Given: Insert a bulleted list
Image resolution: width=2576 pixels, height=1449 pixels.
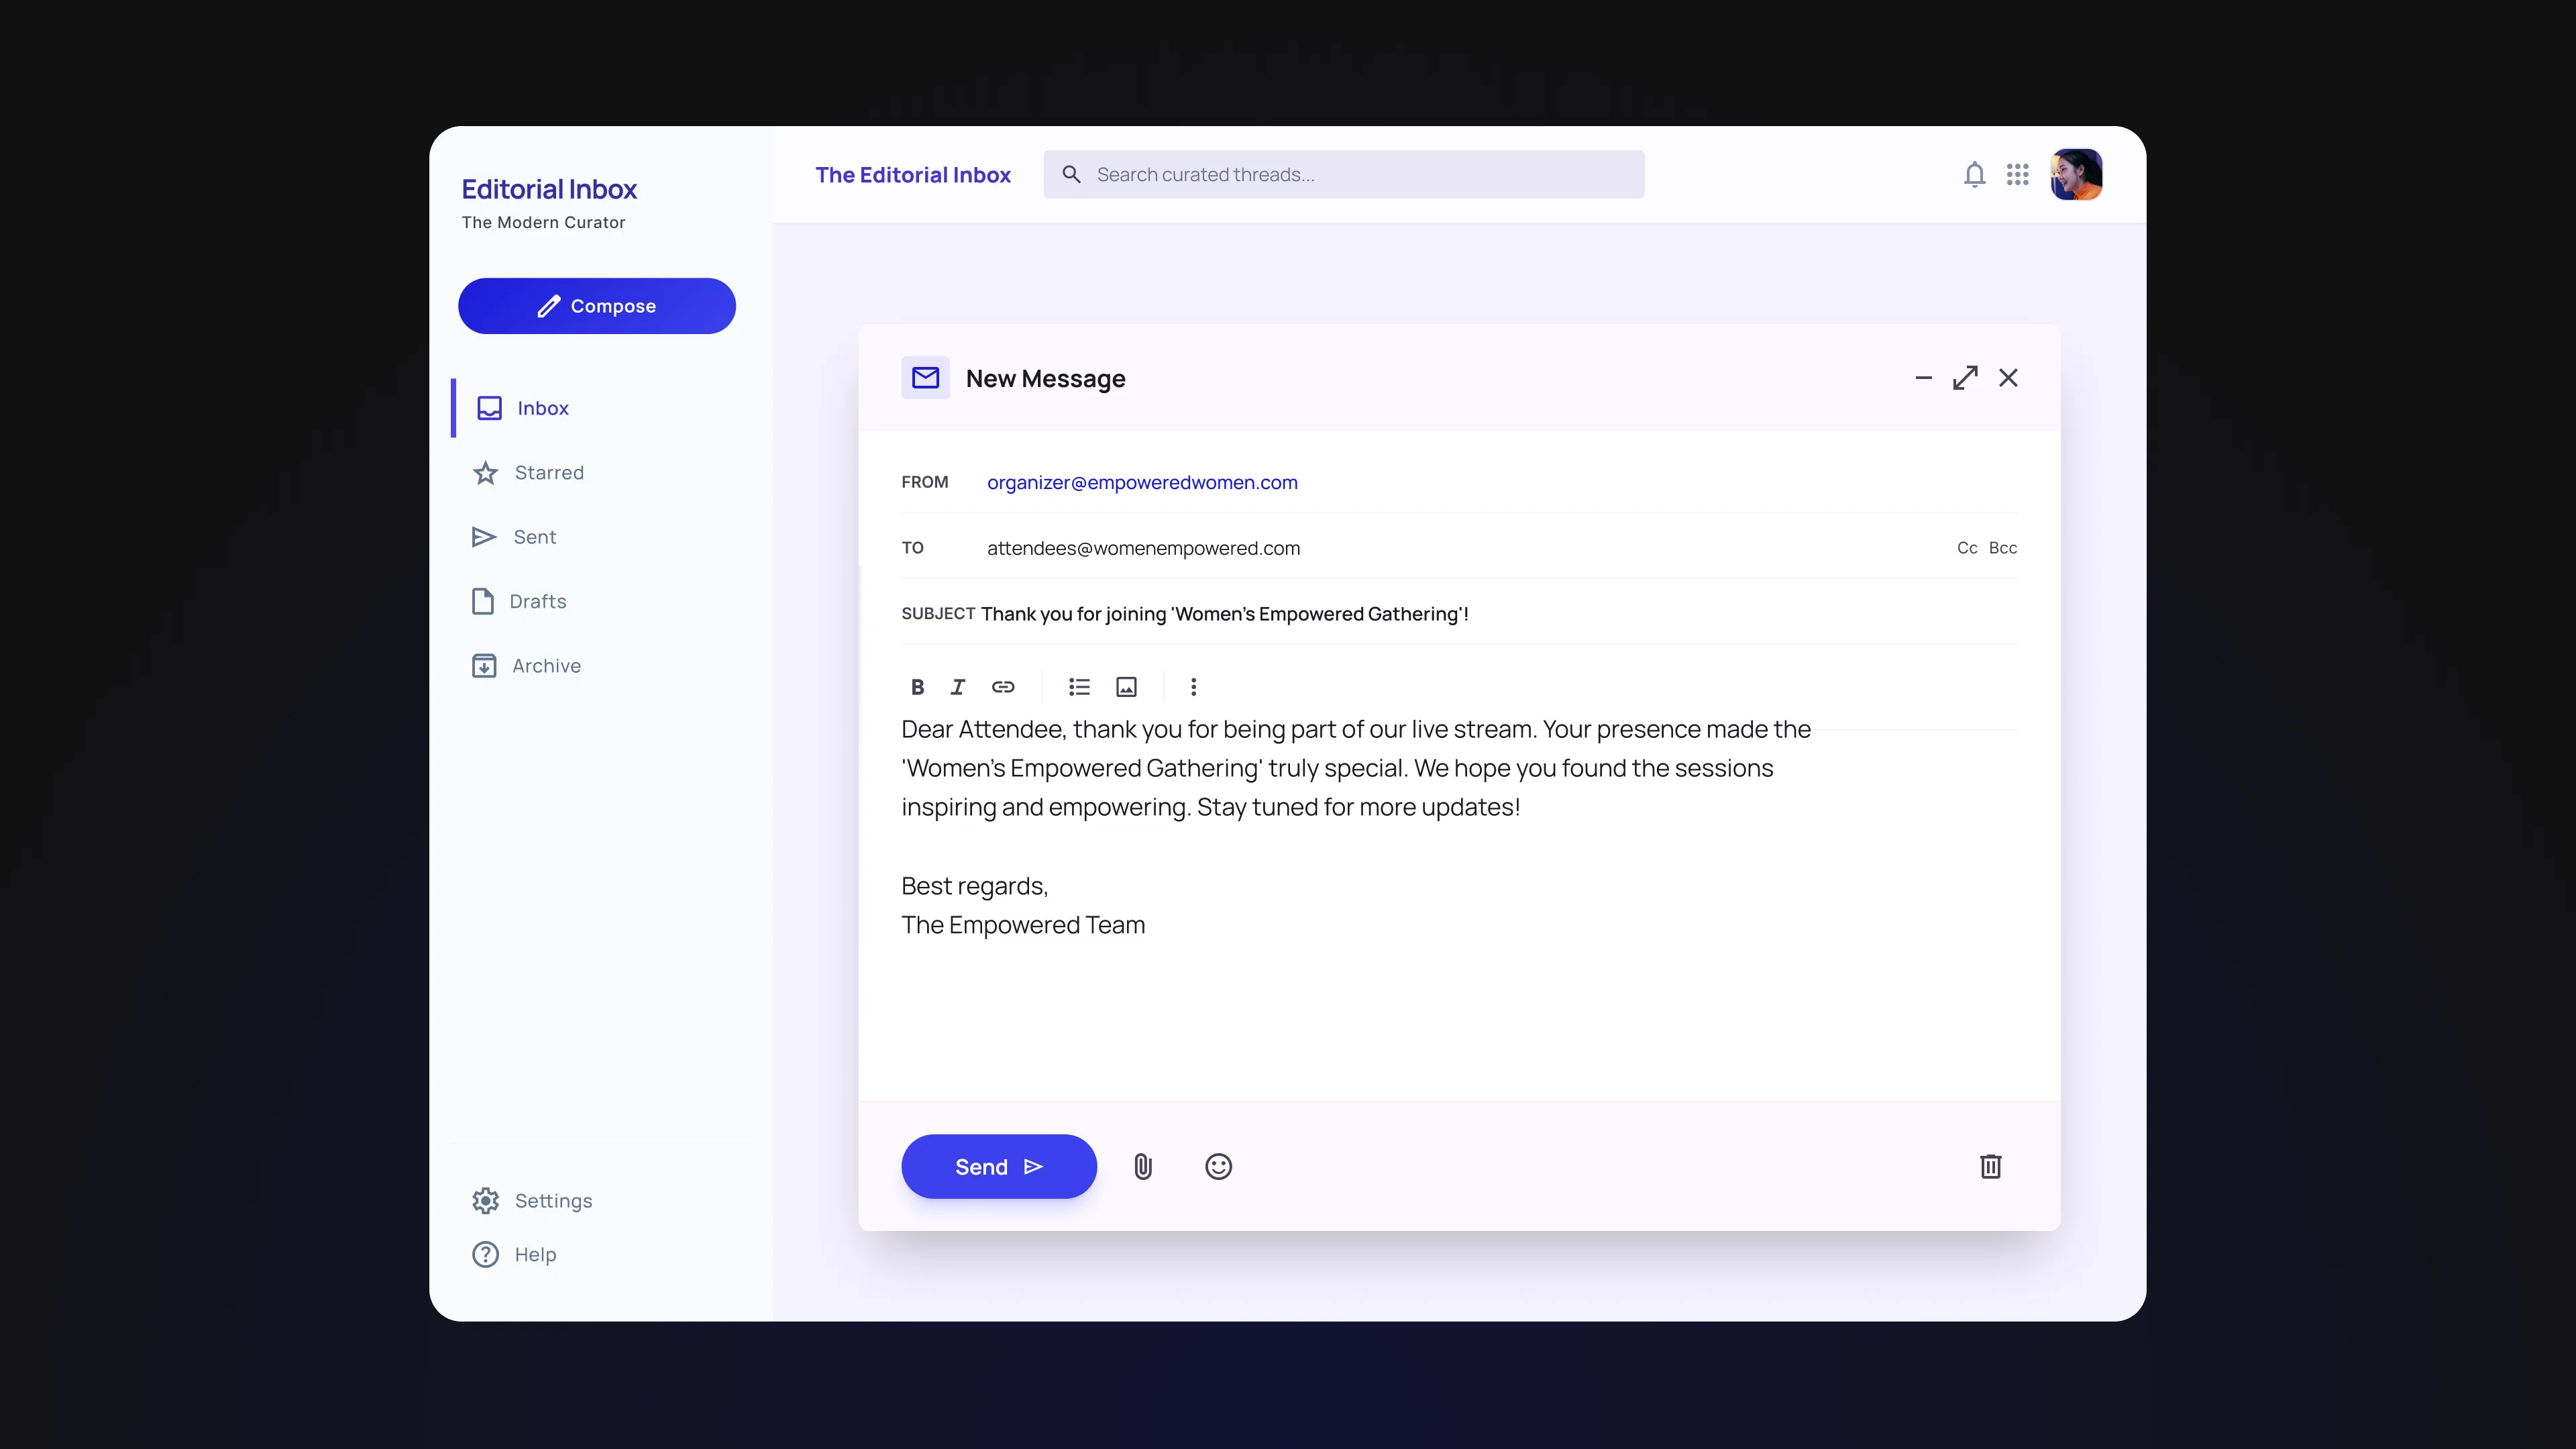Looking at the screenshot, I should (x=1079, y=687).
